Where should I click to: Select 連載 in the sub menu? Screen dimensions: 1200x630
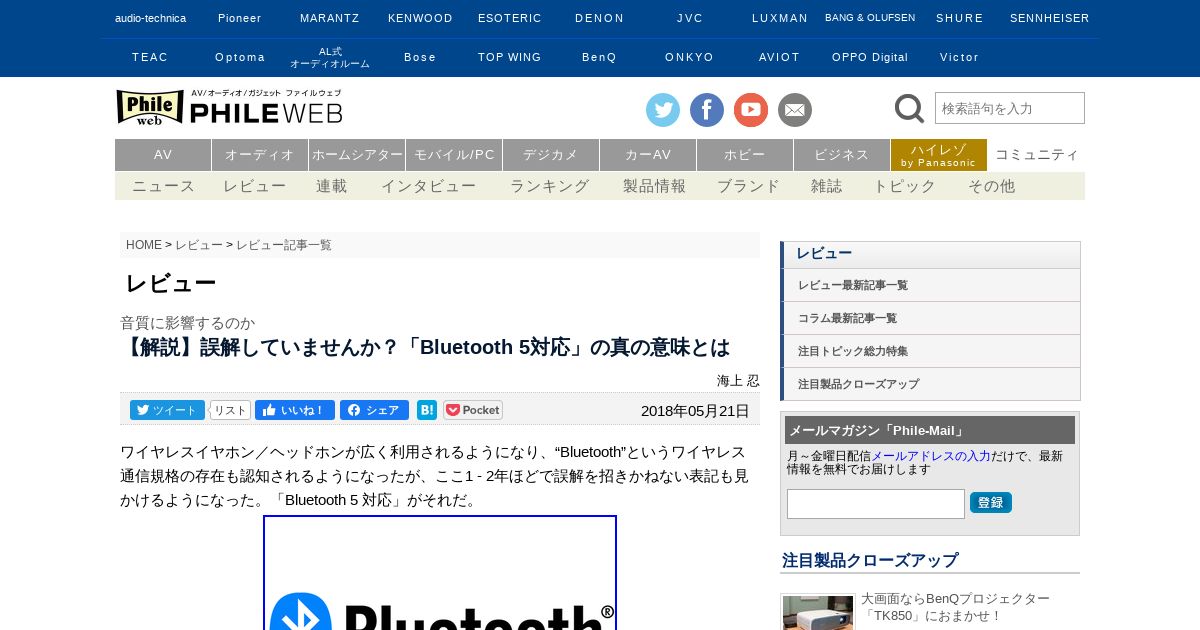(332, 186)
